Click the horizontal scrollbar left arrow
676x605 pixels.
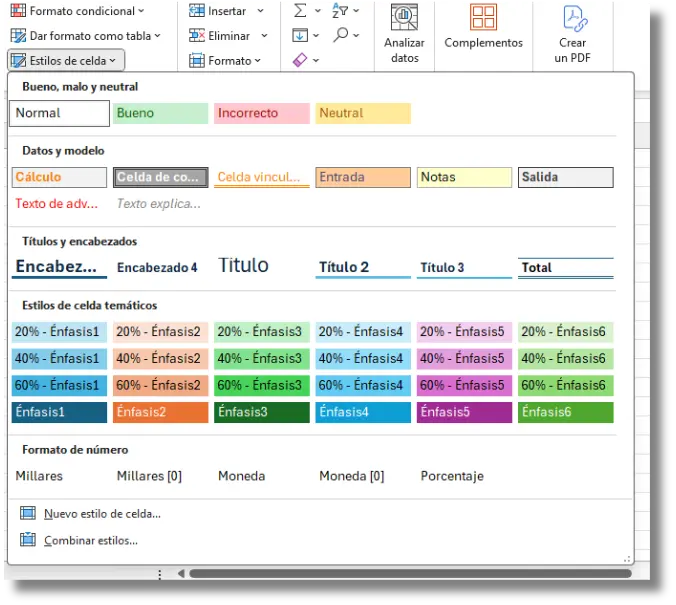point(182,574)
